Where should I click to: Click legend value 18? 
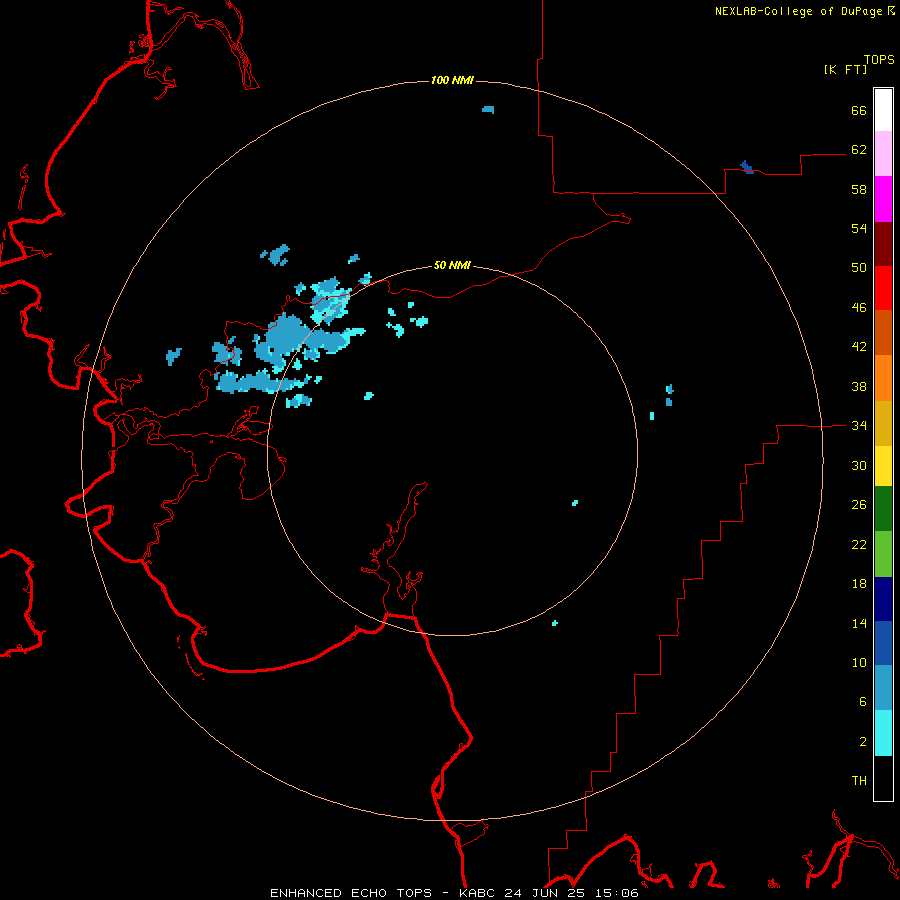(859, 584)
